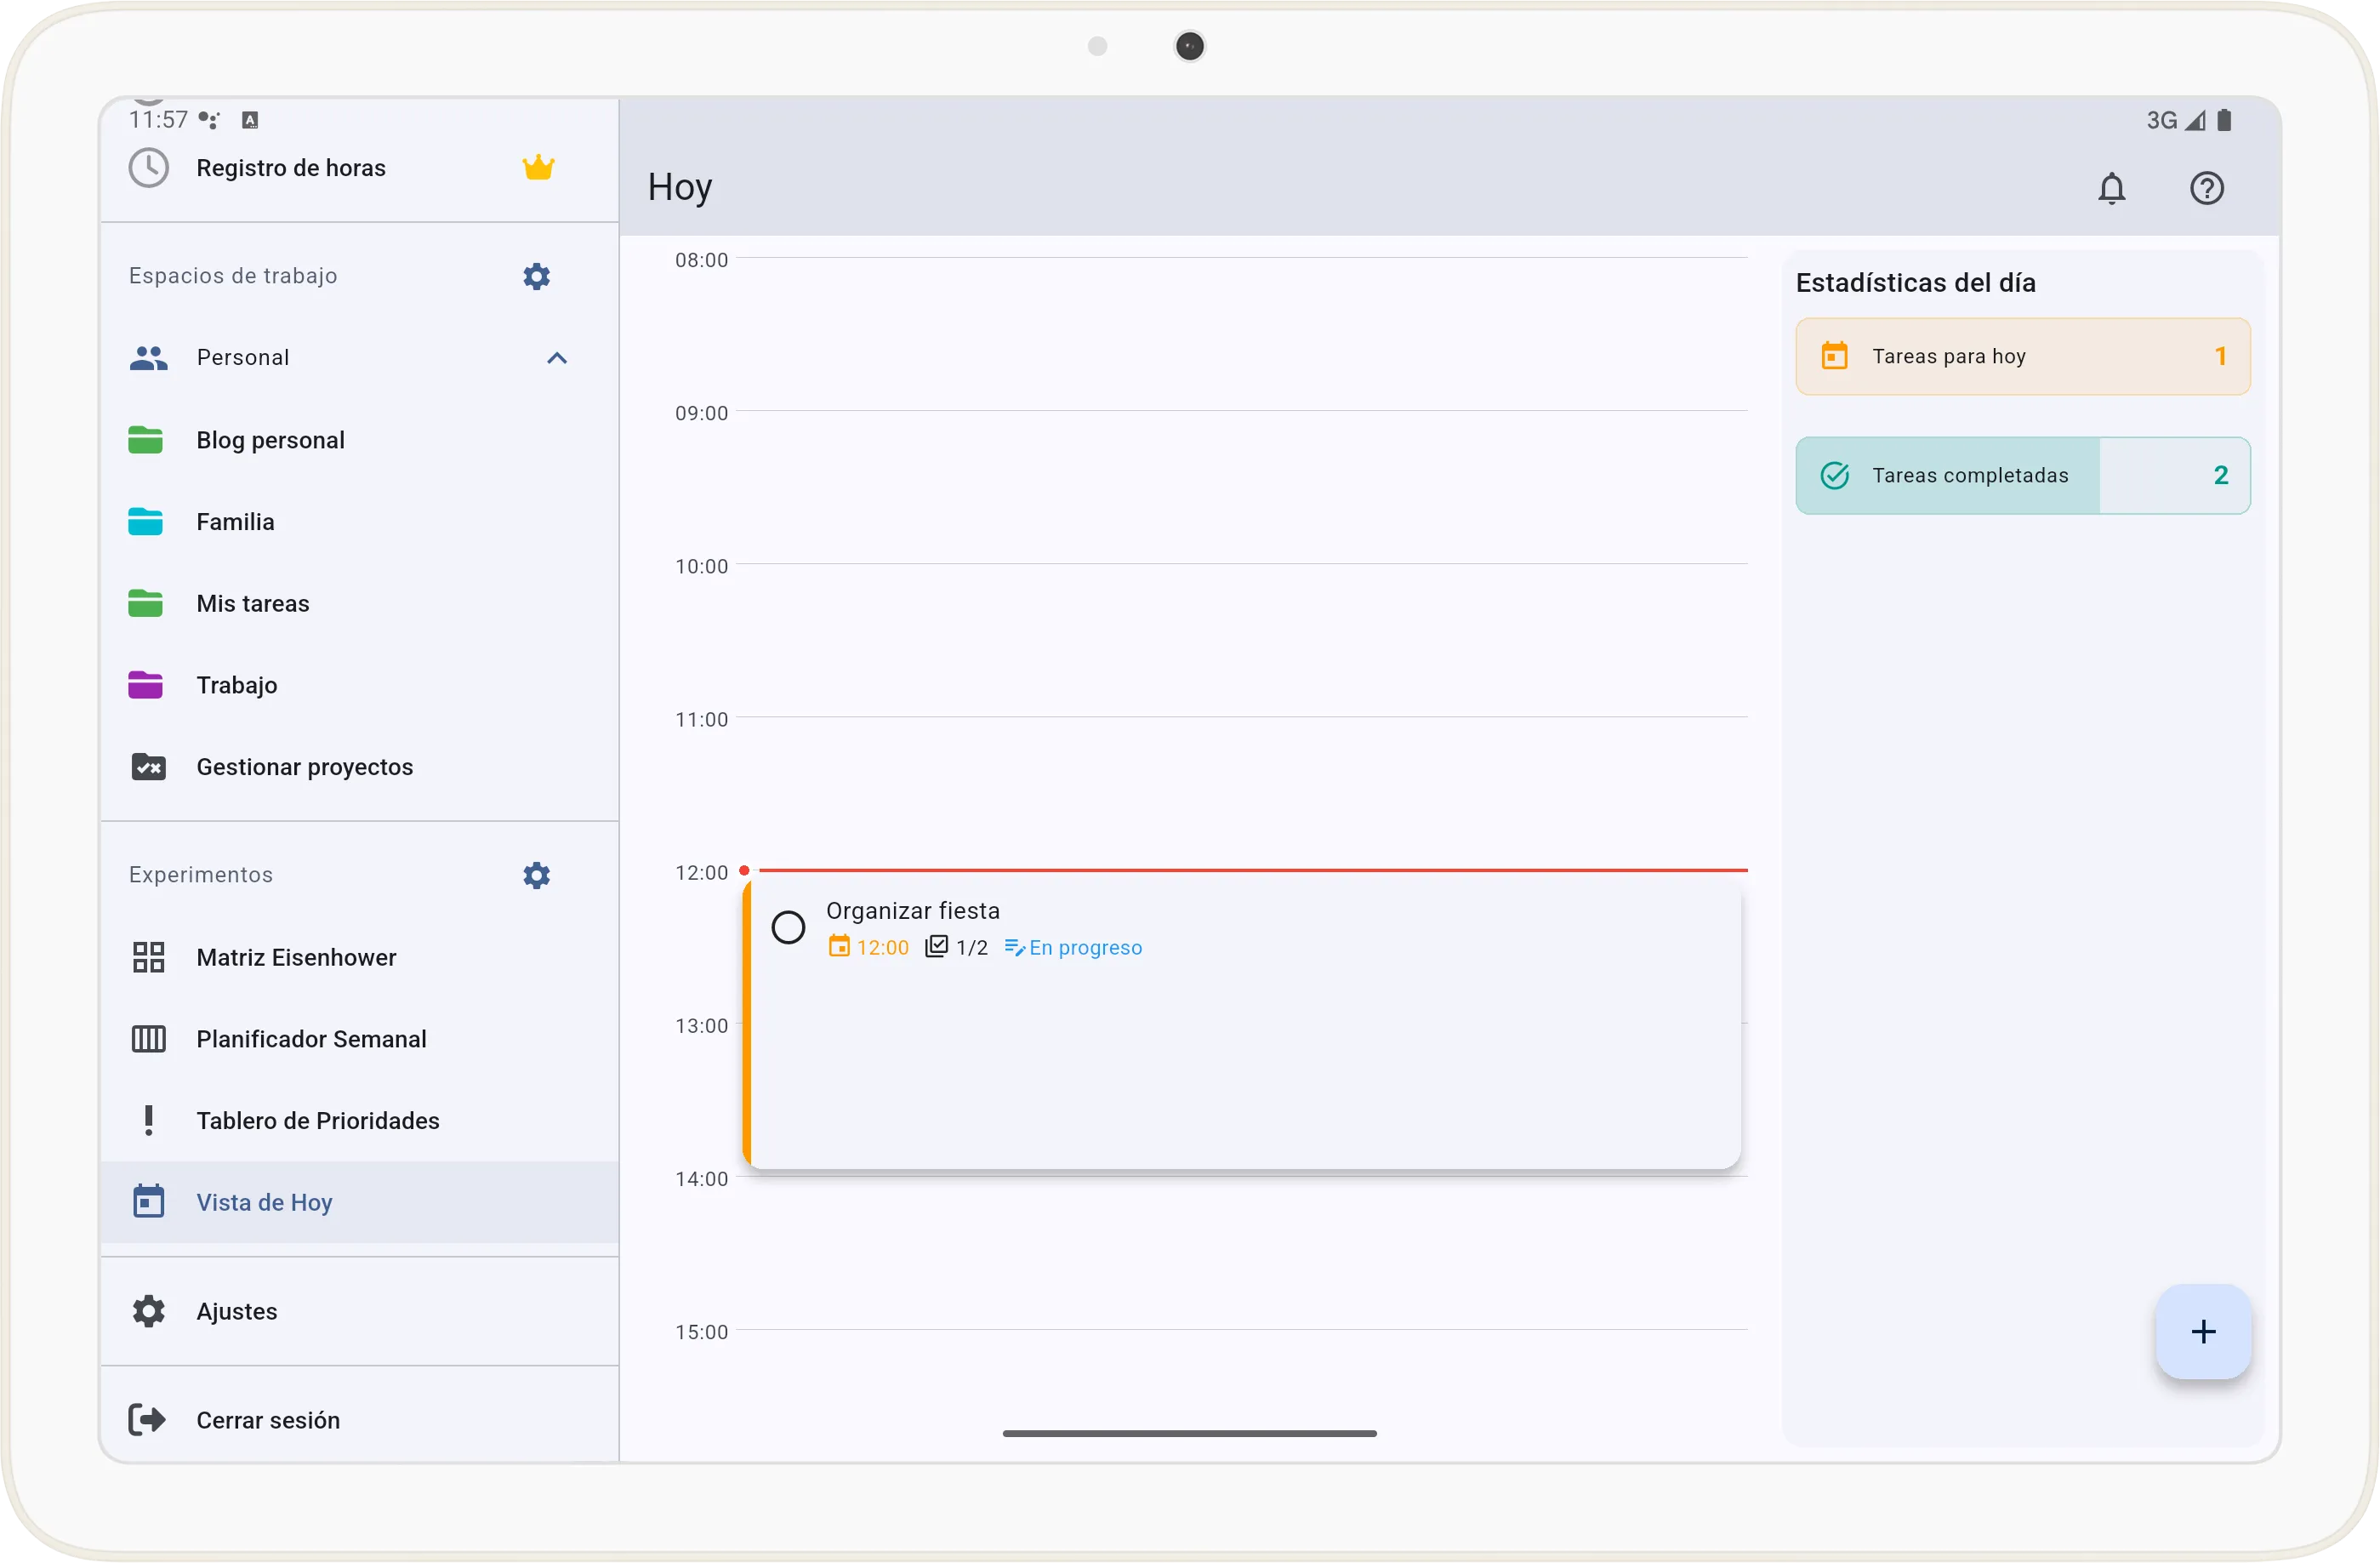
Task: Click Cerrar sesión to log out
Action: click(267, 1420)
